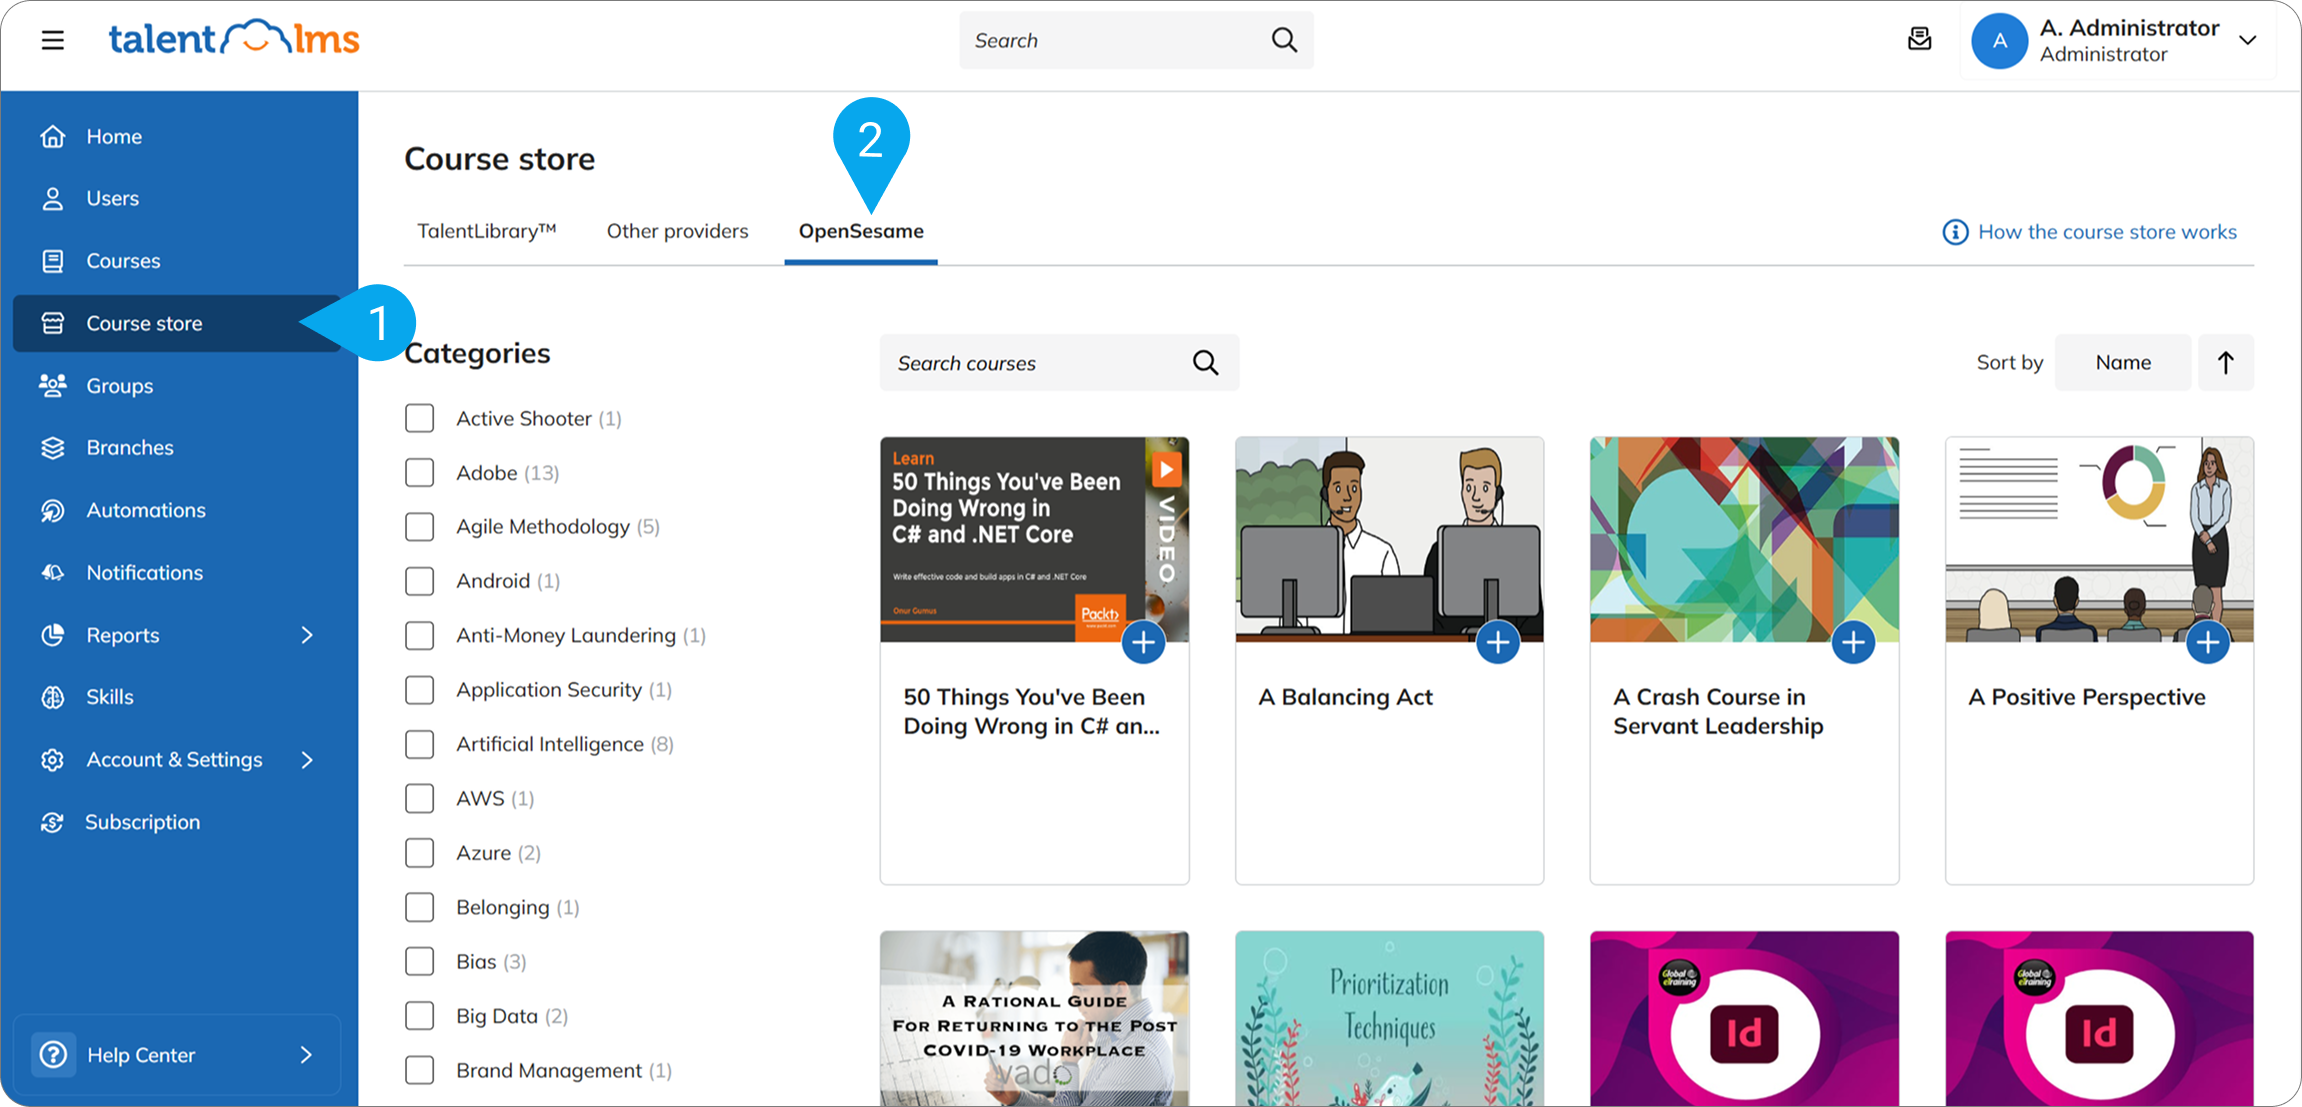The width and height of the screenshot is (2302, 1107).
Task: Open 'A Positive Perspective' course title
Action: tap(2087, 697)
